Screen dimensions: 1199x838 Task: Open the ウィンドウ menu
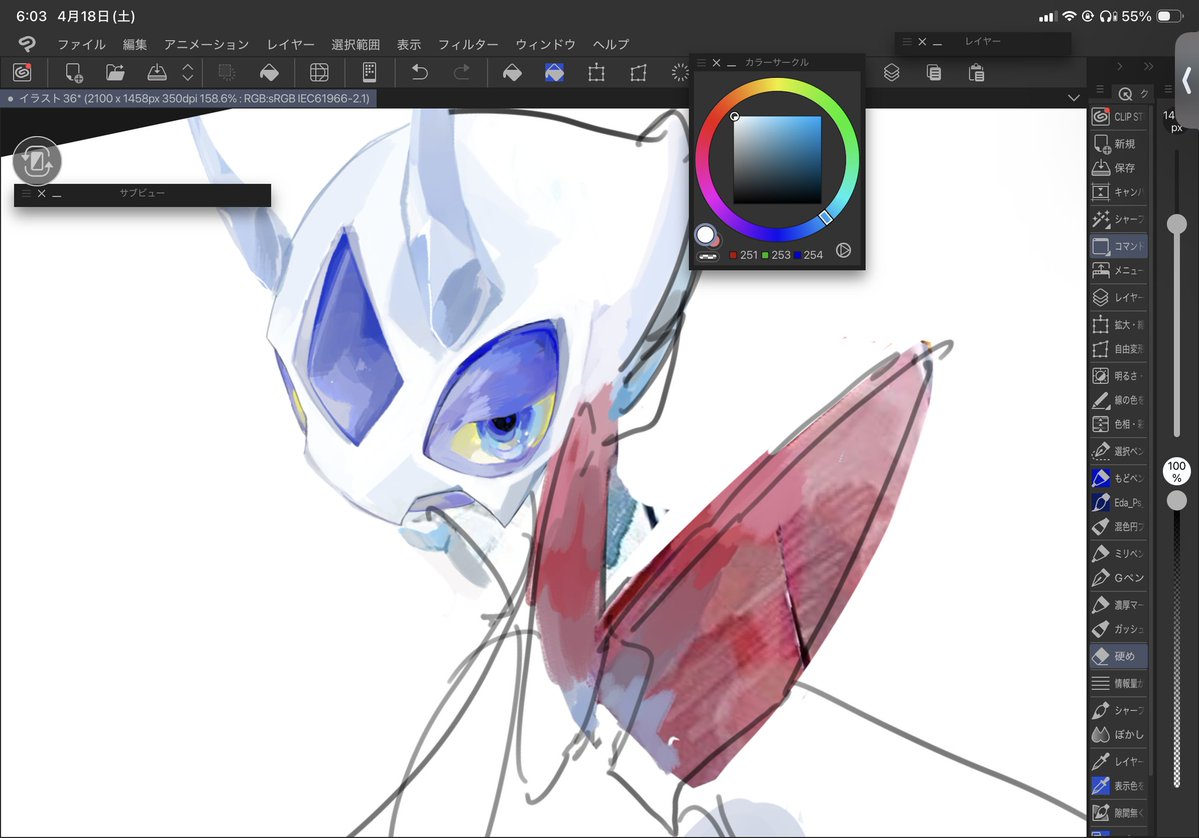click(x=545, y=44)
